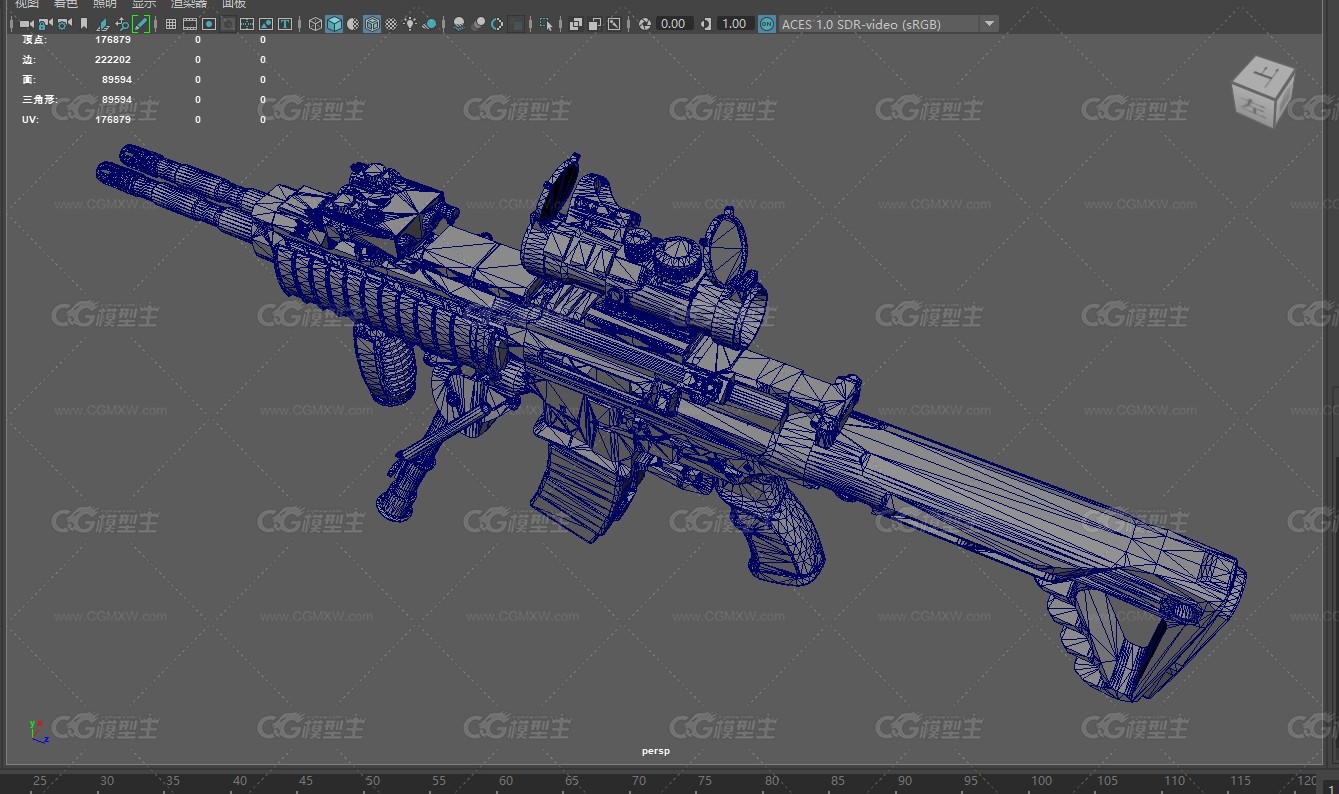Click the '89594' value in 面 row
1339x794 pixels.
click(116, 80)
